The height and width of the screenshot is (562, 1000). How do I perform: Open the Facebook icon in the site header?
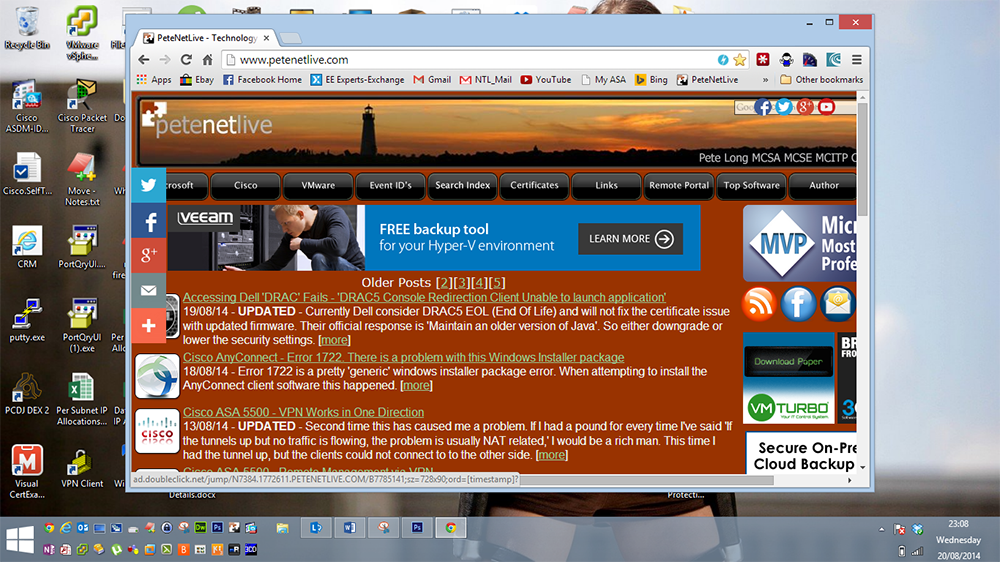pyautogui.click(x=763, y=107)
